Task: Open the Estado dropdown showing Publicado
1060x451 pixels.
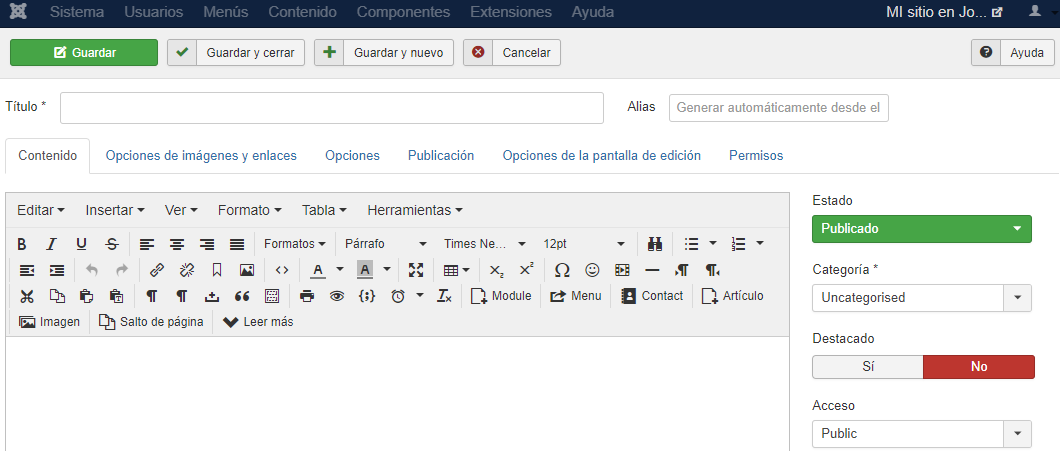Action: pos(921,229)
